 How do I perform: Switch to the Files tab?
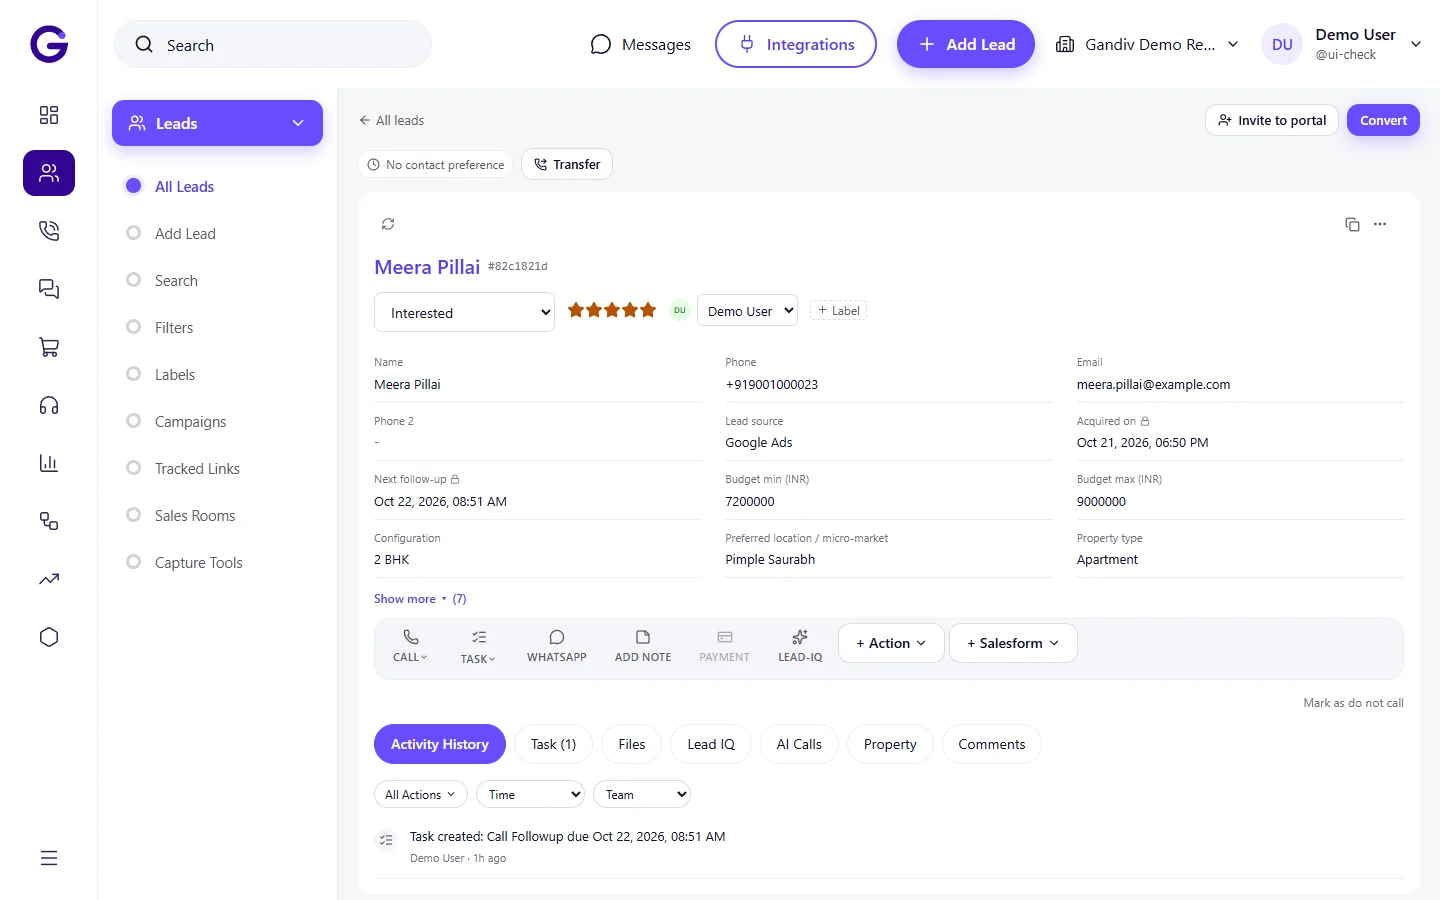coord(632,744)
